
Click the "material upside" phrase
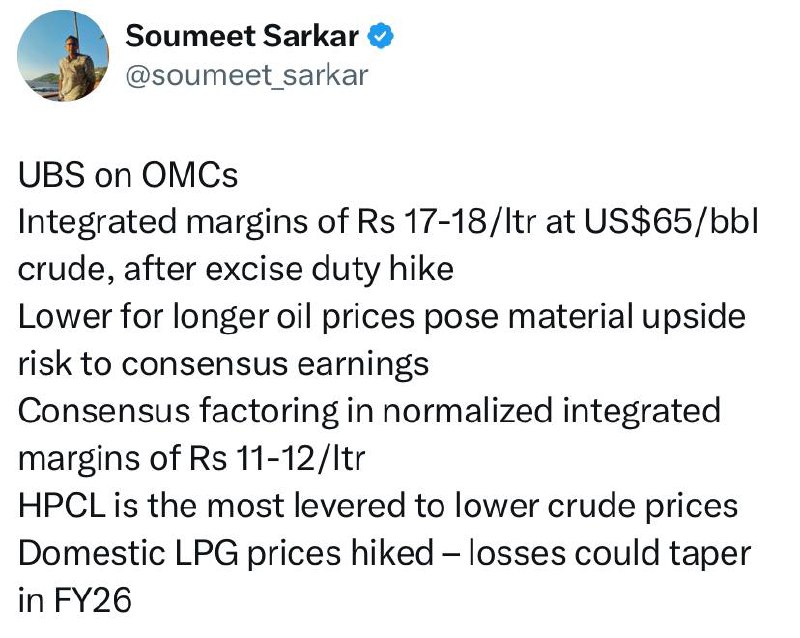[627, 317]
